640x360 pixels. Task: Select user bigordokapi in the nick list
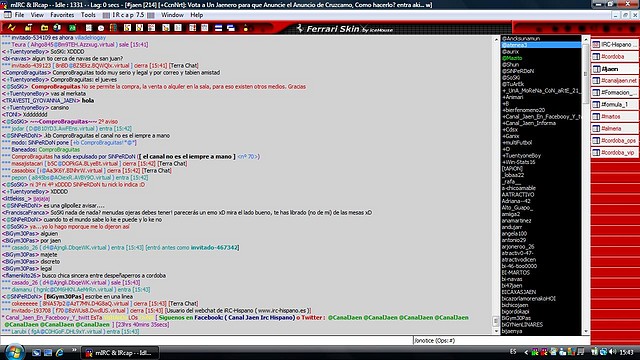pyautogui.click(x=516, y=311)
